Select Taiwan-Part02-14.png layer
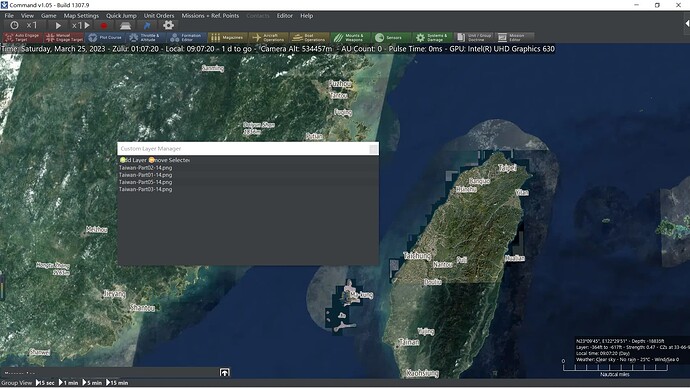The height and width of the screenshot is (388, 690). click(146, 168)
